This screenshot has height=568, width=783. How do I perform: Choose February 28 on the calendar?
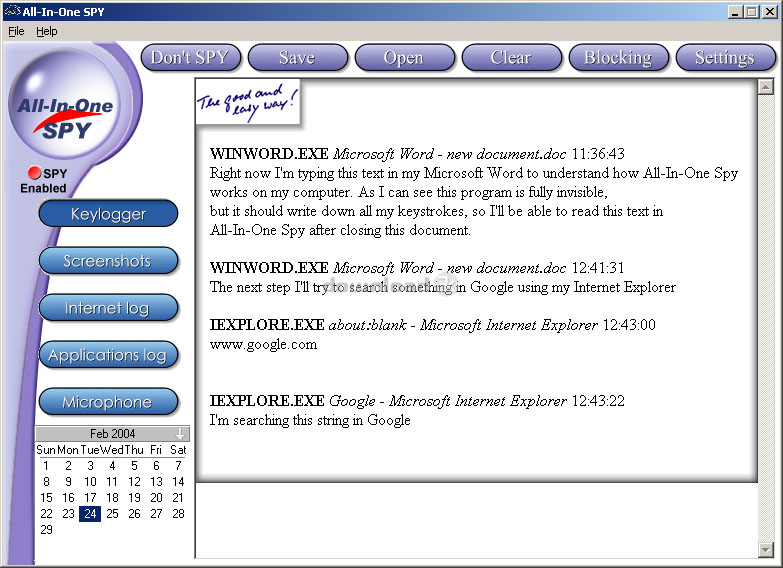(x=178, y=514)
